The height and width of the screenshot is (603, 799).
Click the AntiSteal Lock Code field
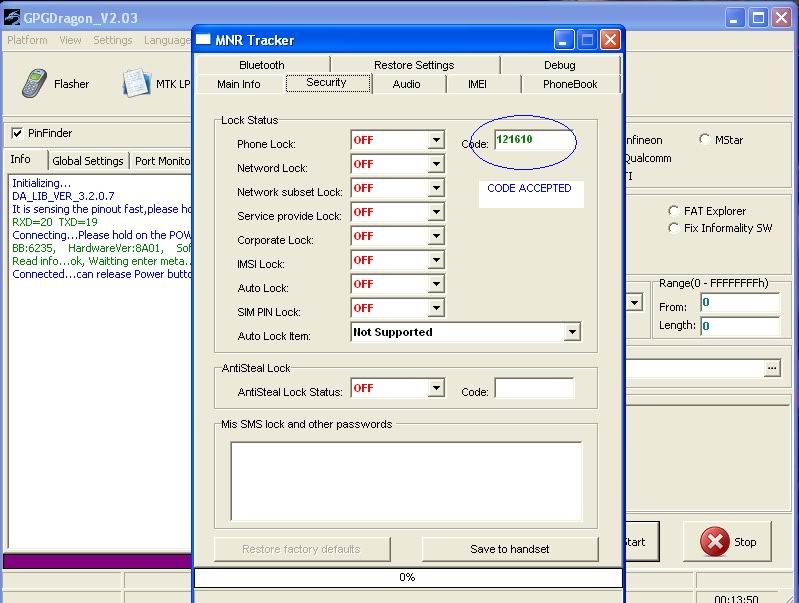pyautogui.click(x=534, y=388)
